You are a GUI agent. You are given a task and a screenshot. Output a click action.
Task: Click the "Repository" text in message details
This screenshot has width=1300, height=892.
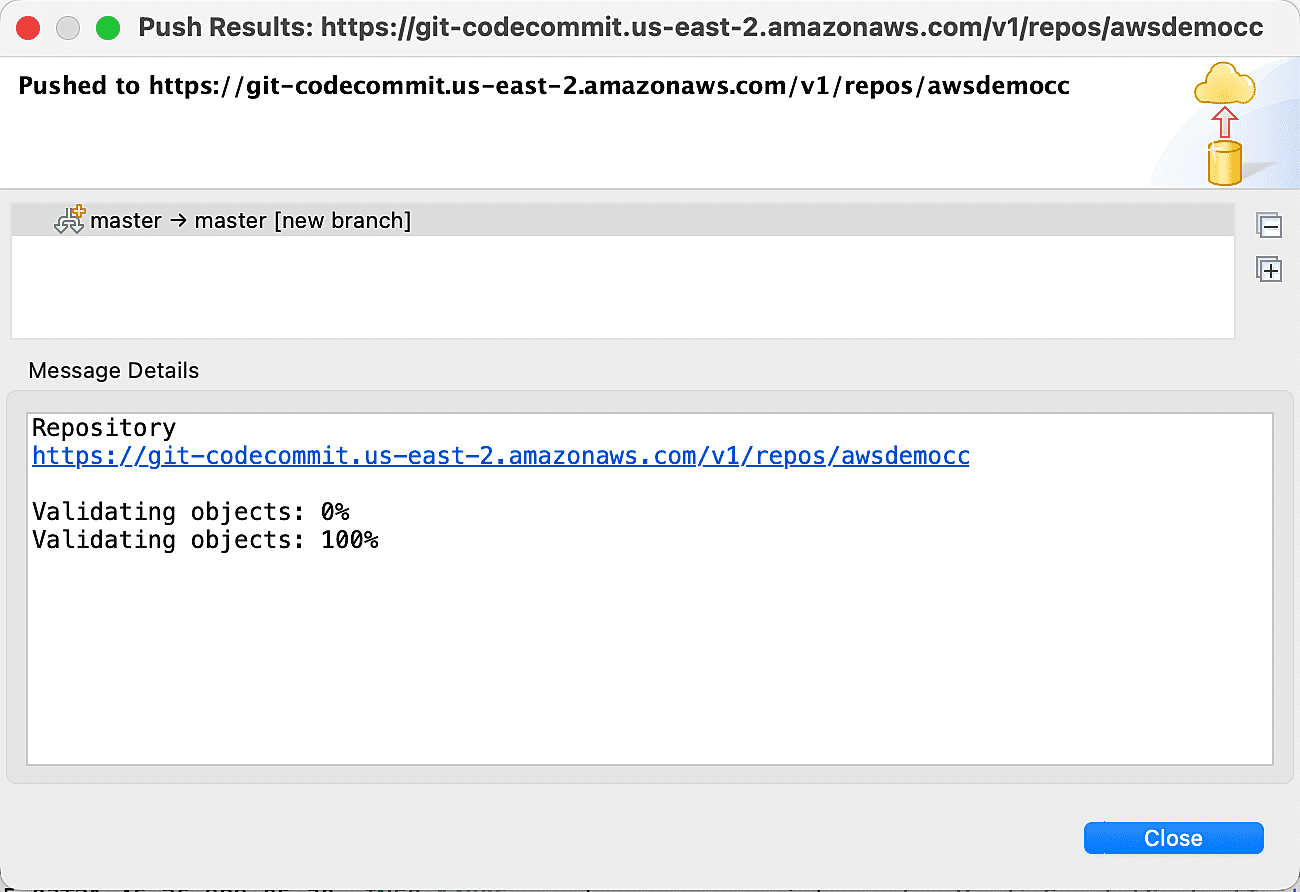point(104,428)
